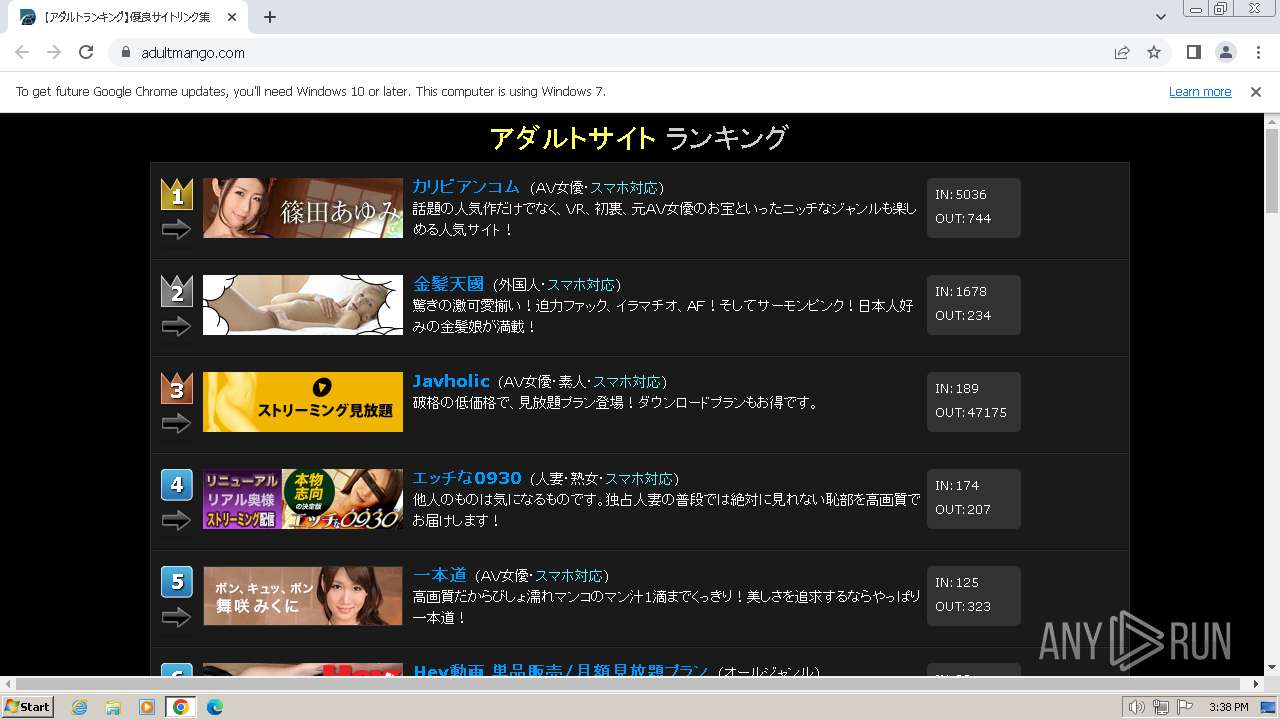
Task: Click the OUT: 47175 stats box
Action: [x=974, y=402]
